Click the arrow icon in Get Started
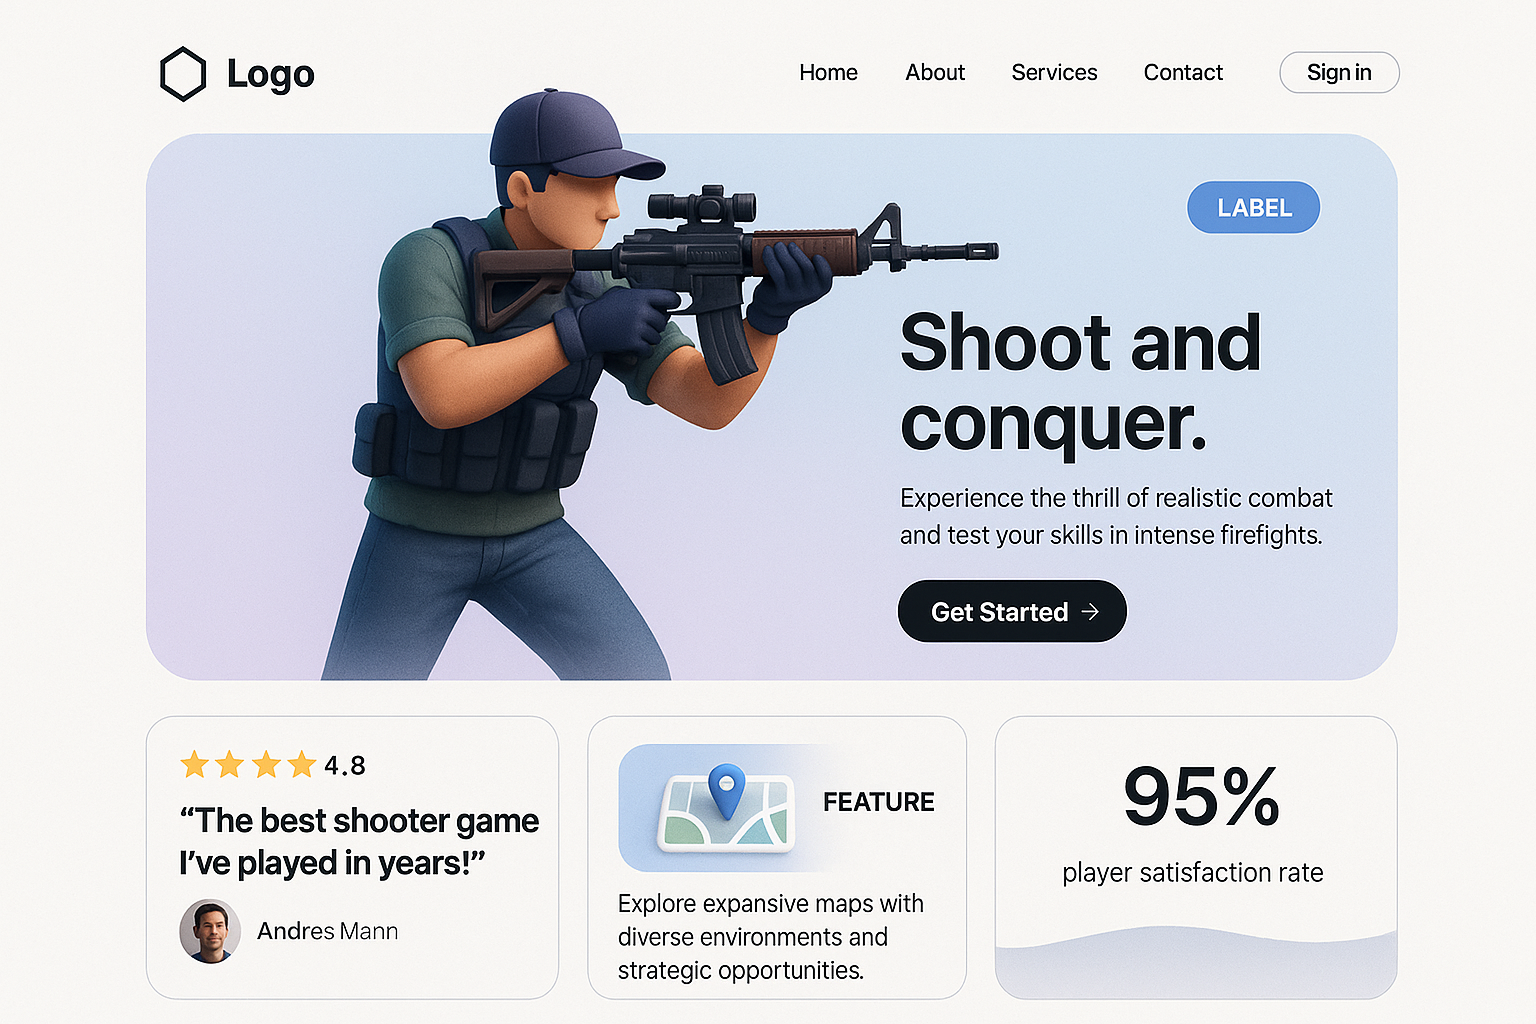1536x1024 pixels. (x=1090, y=611)
